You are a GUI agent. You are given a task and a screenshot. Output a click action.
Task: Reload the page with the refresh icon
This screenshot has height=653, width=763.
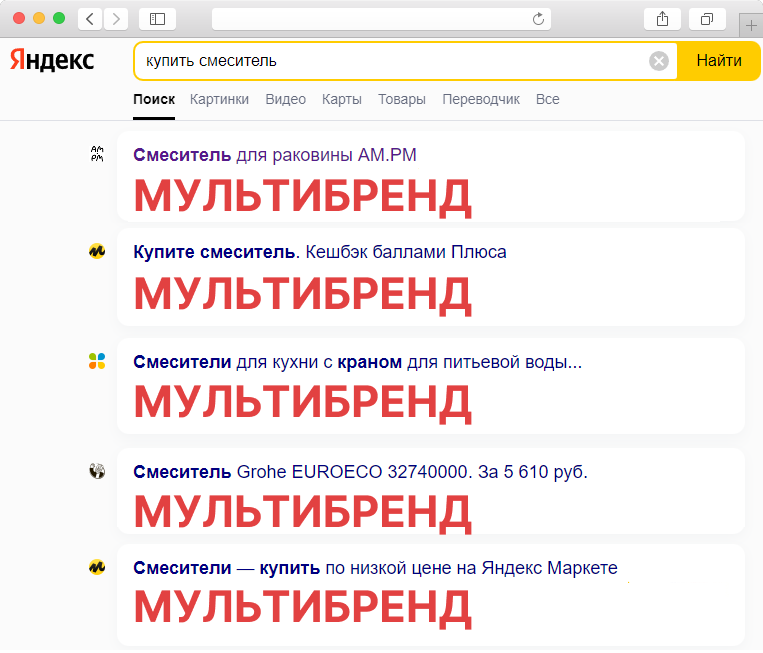point(538,19)
